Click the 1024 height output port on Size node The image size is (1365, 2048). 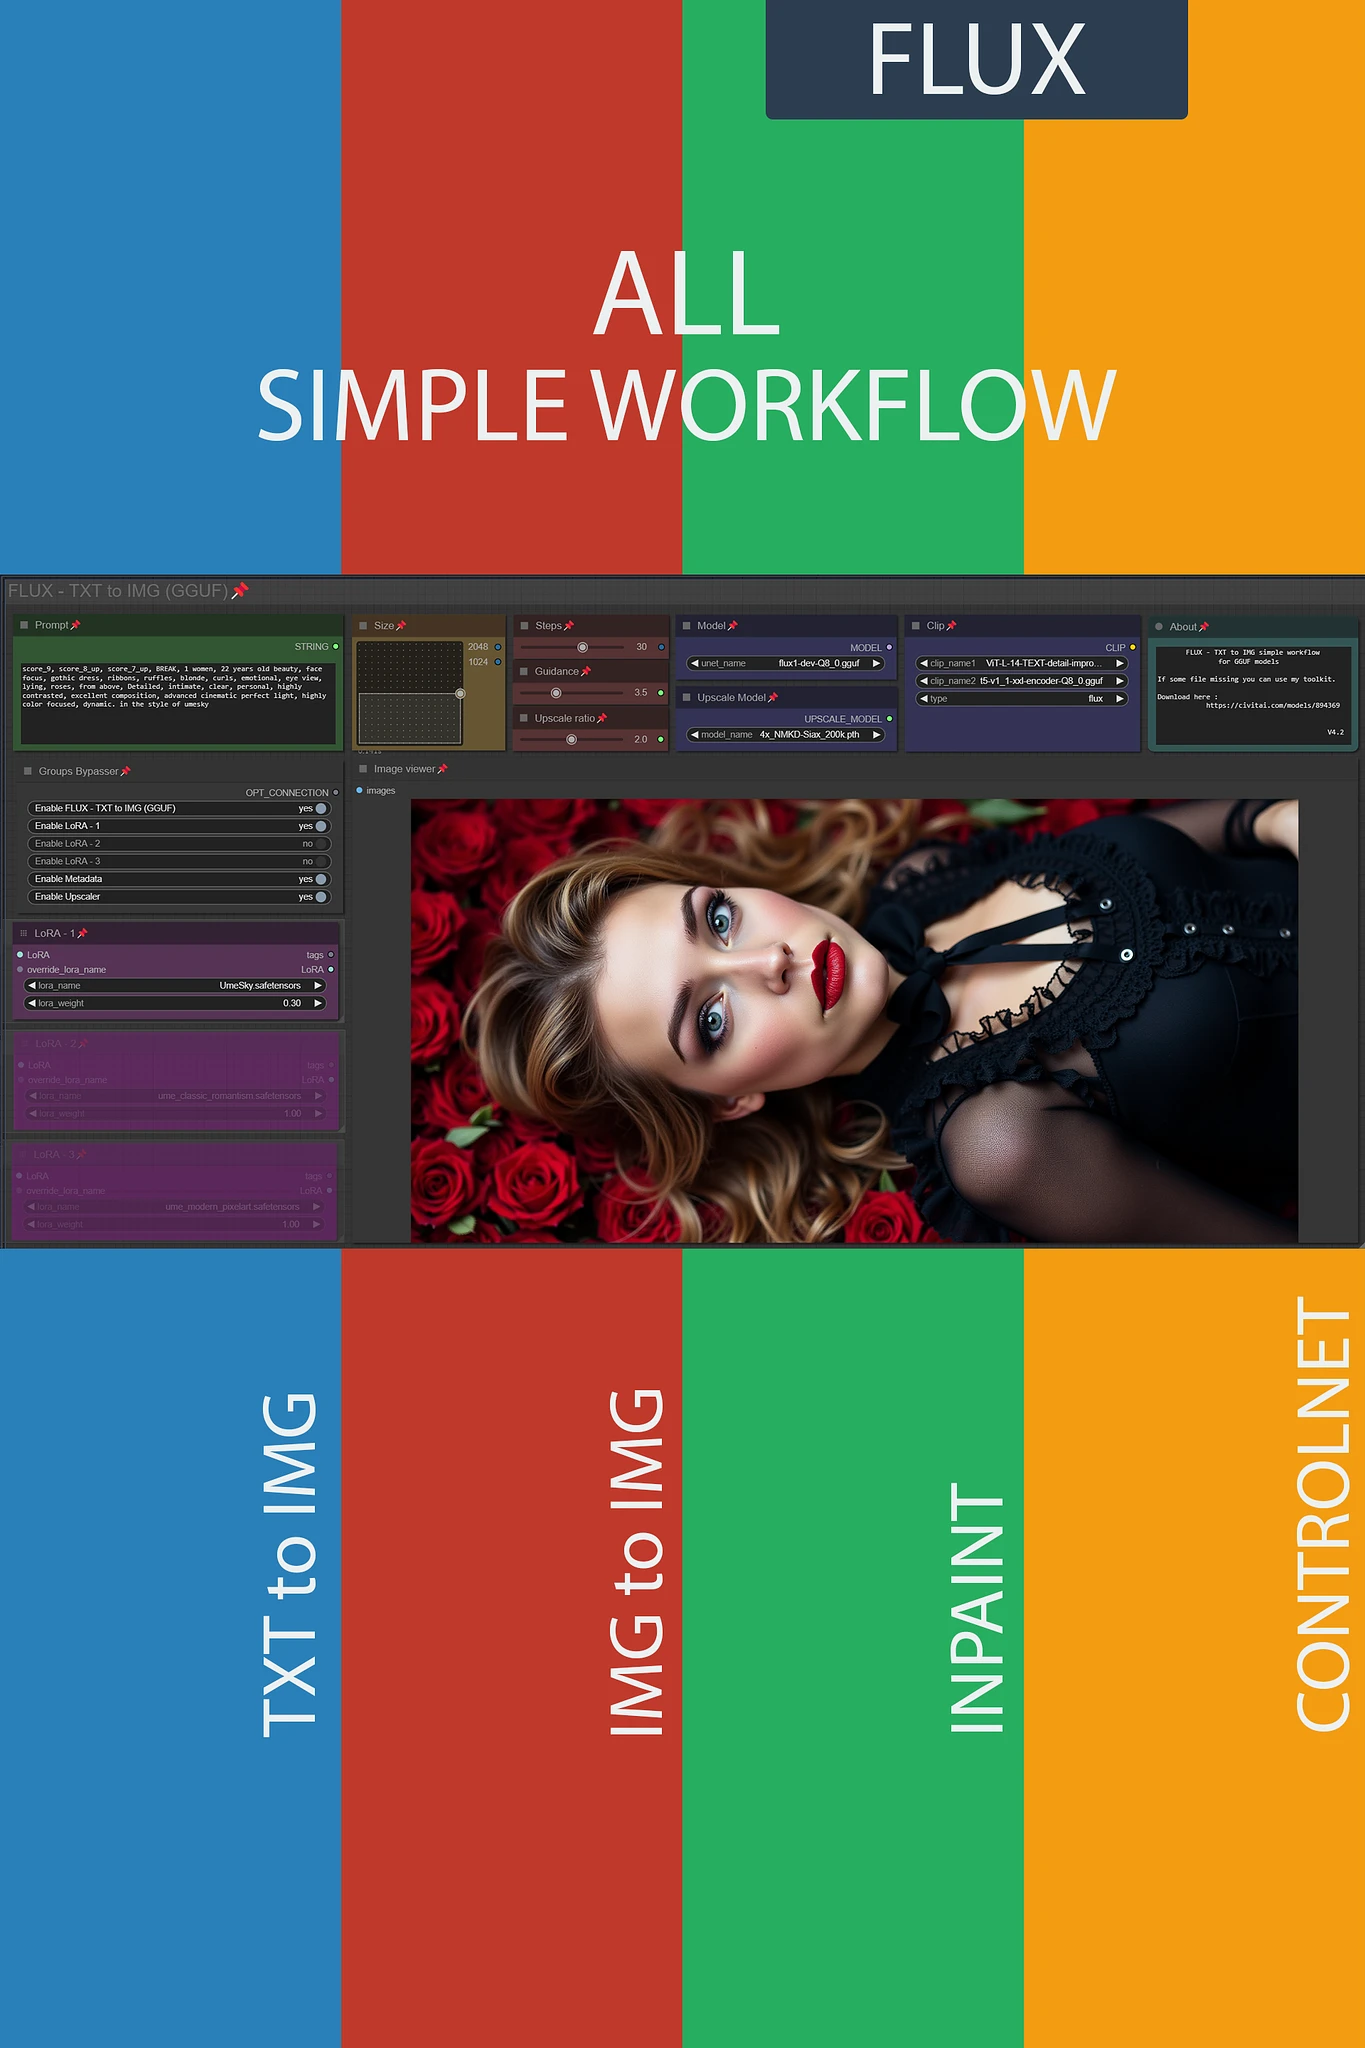498,662
